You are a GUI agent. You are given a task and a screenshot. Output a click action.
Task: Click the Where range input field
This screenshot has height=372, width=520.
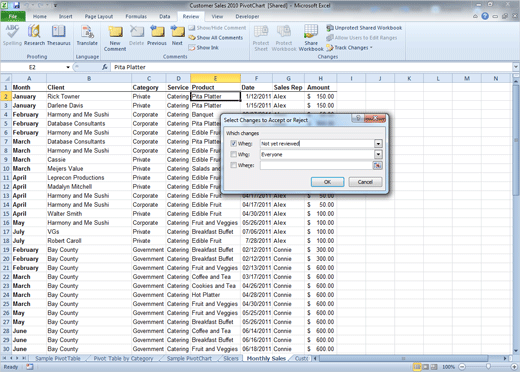pyautogui.click(x=316, y=165)
